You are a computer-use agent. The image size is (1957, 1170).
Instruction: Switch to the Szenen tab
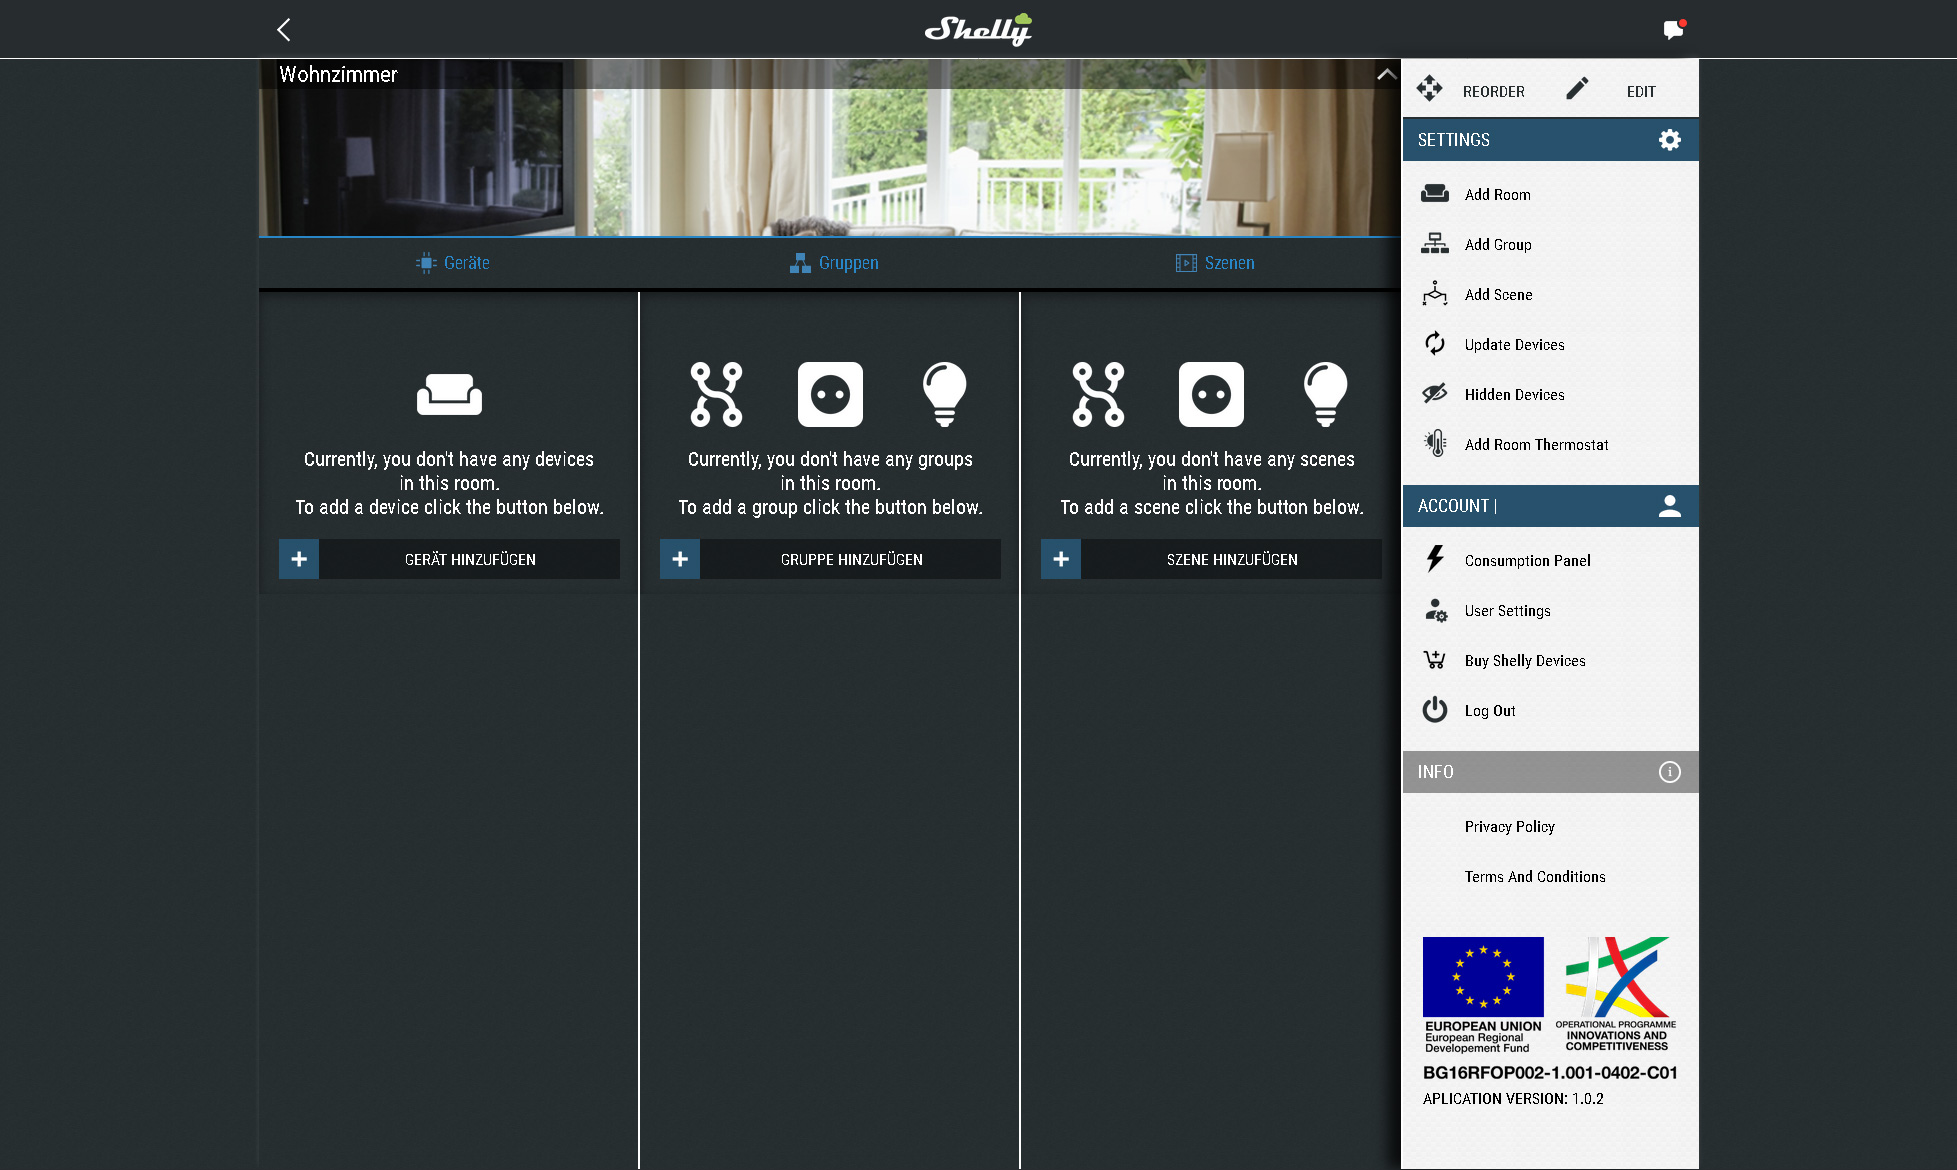pos(1215,263)
